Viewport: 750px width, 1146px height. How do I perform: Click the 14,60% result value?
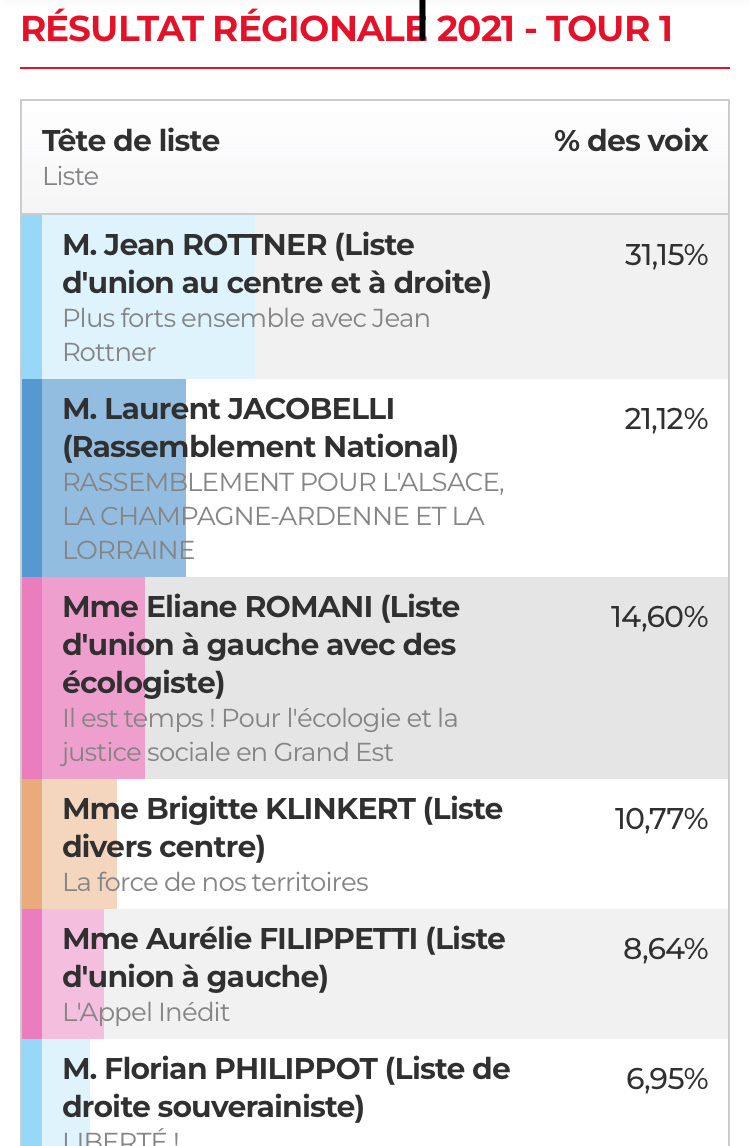pyautogui.click(x=659, y=618)
